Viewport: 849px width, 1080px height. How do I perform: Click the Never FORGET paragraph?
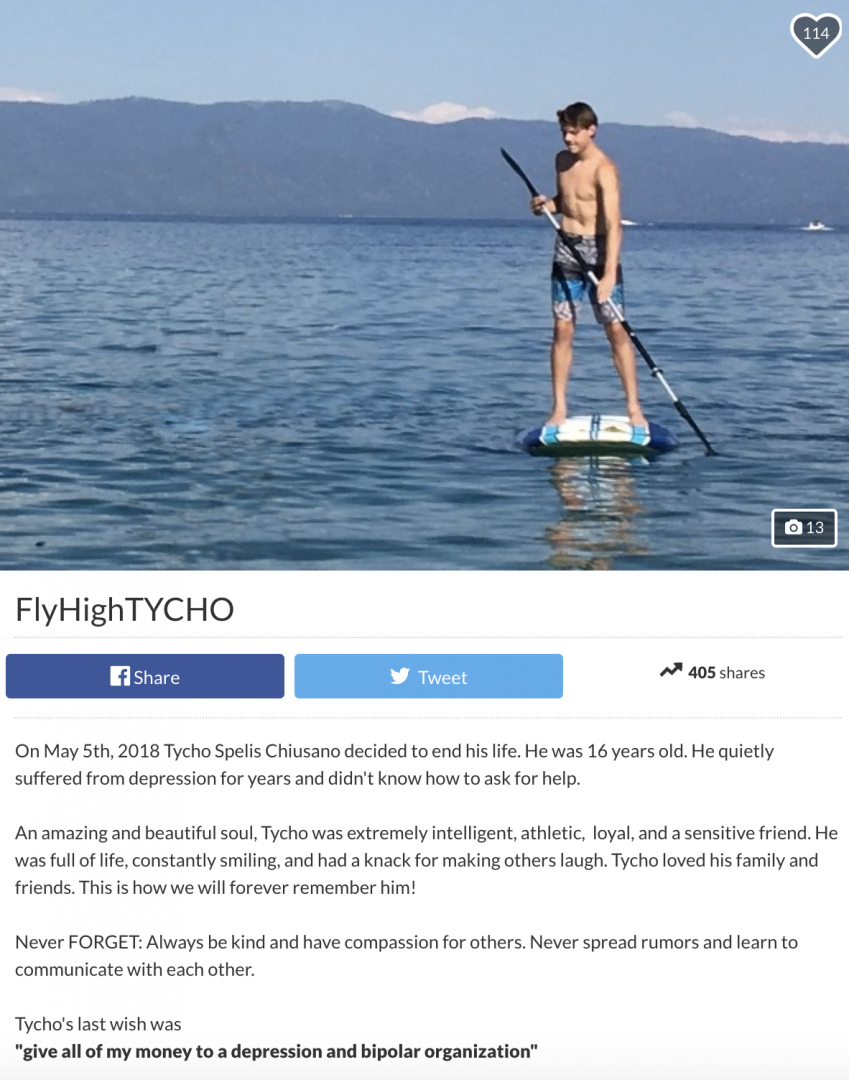pyautogui.click(x=406, y=955)
